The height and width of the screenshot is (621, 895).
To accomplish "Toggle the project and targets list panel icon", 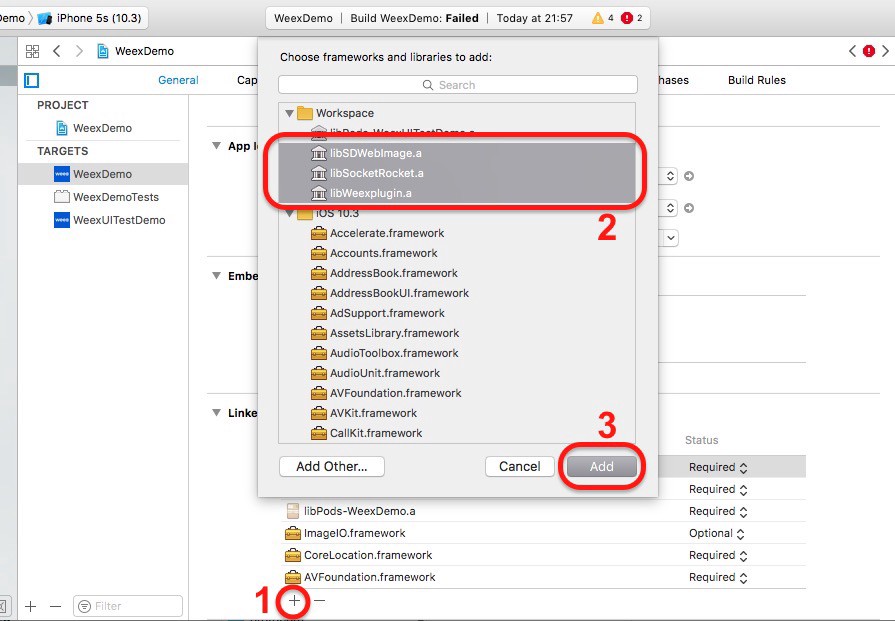I will pyautogui.click(x=32, y=80).
